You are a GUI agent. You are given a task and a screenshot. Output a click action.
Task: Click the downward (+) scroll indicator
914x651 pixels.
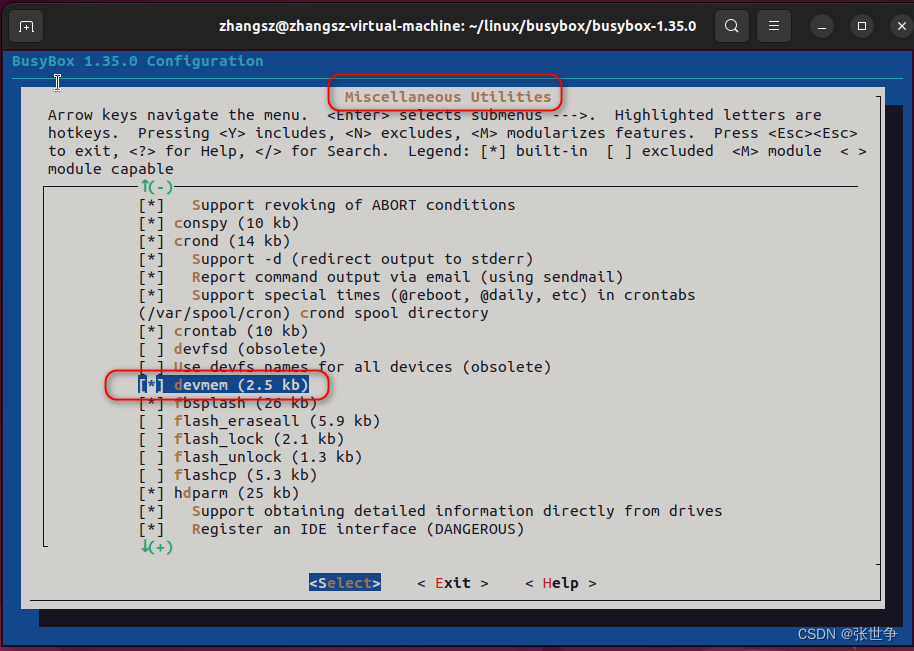coord(156,547)
